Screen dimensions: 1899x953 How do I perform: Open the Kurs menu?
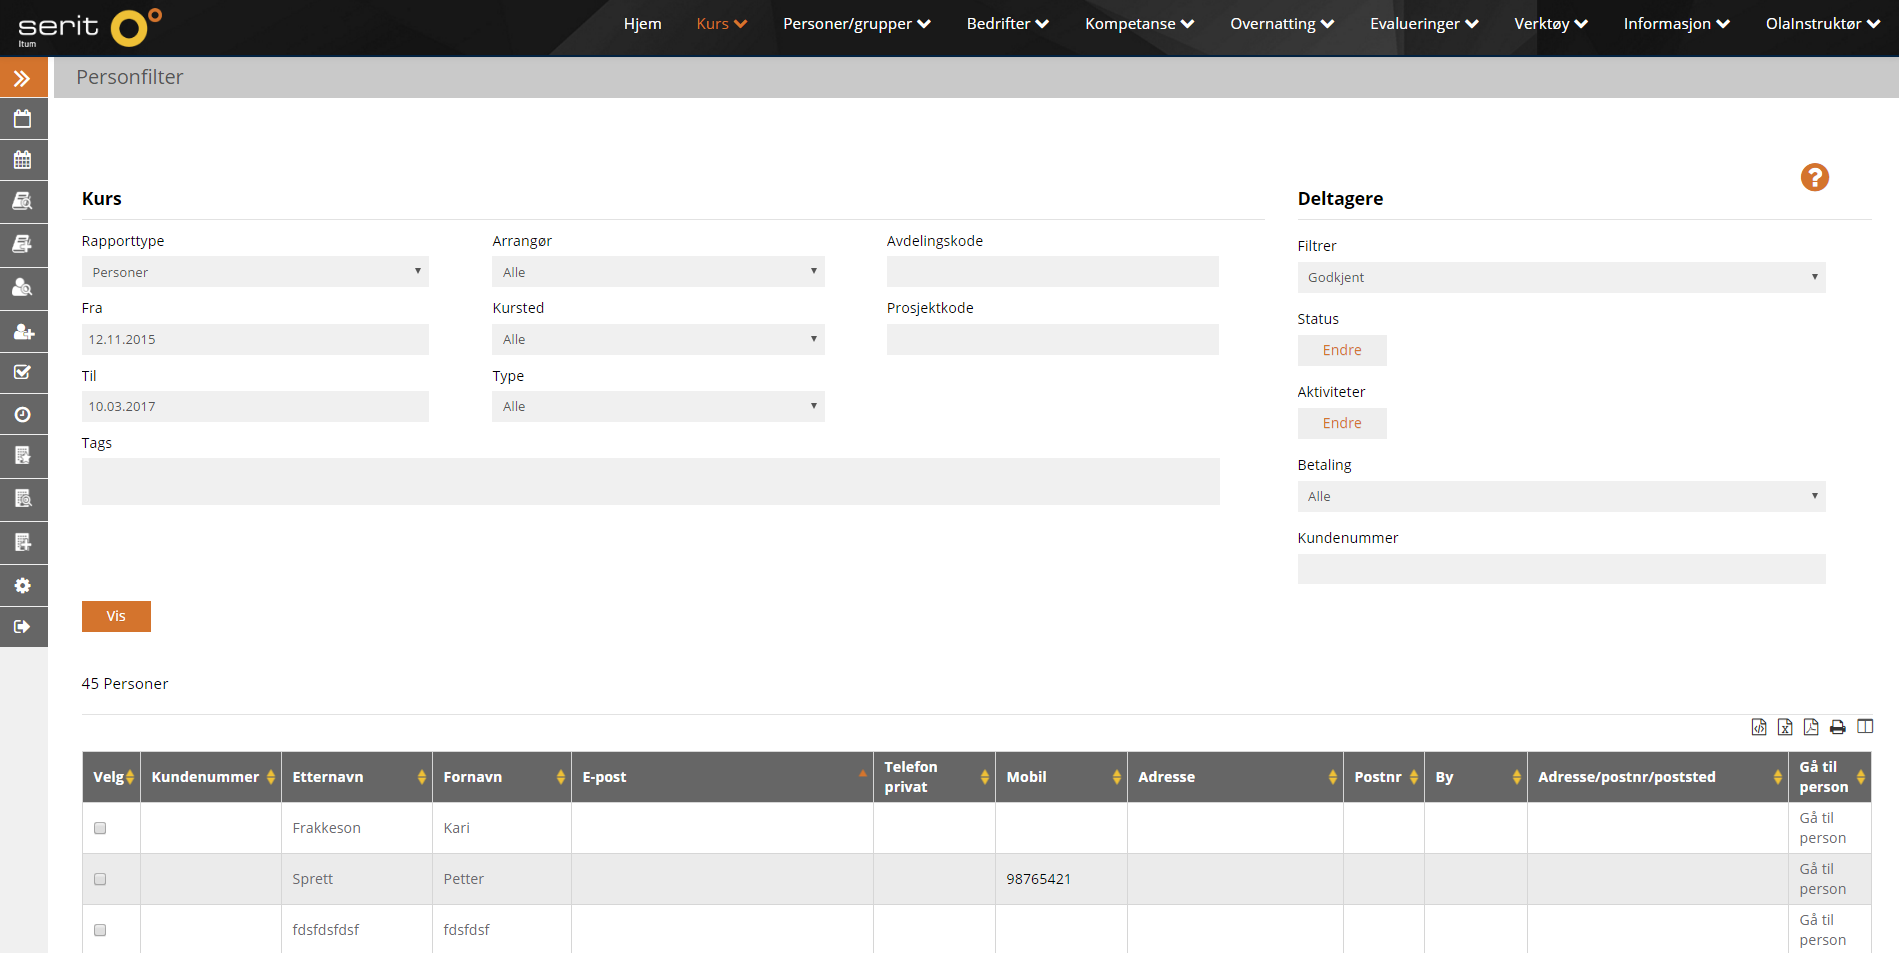pos(722,24)
